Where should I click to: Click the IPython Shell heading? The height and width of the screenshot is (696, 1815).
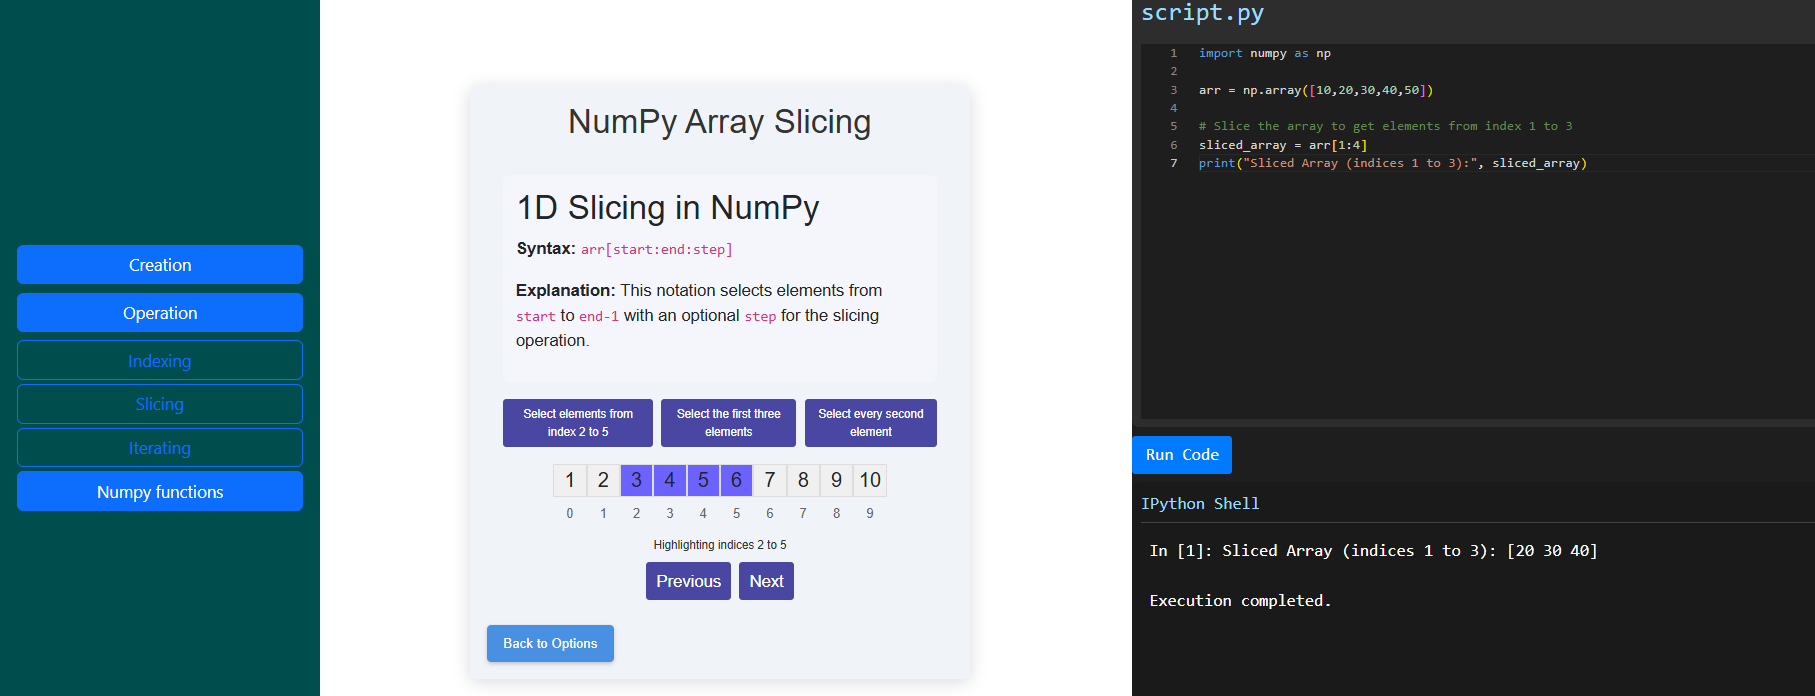[x=1200, y=504]
